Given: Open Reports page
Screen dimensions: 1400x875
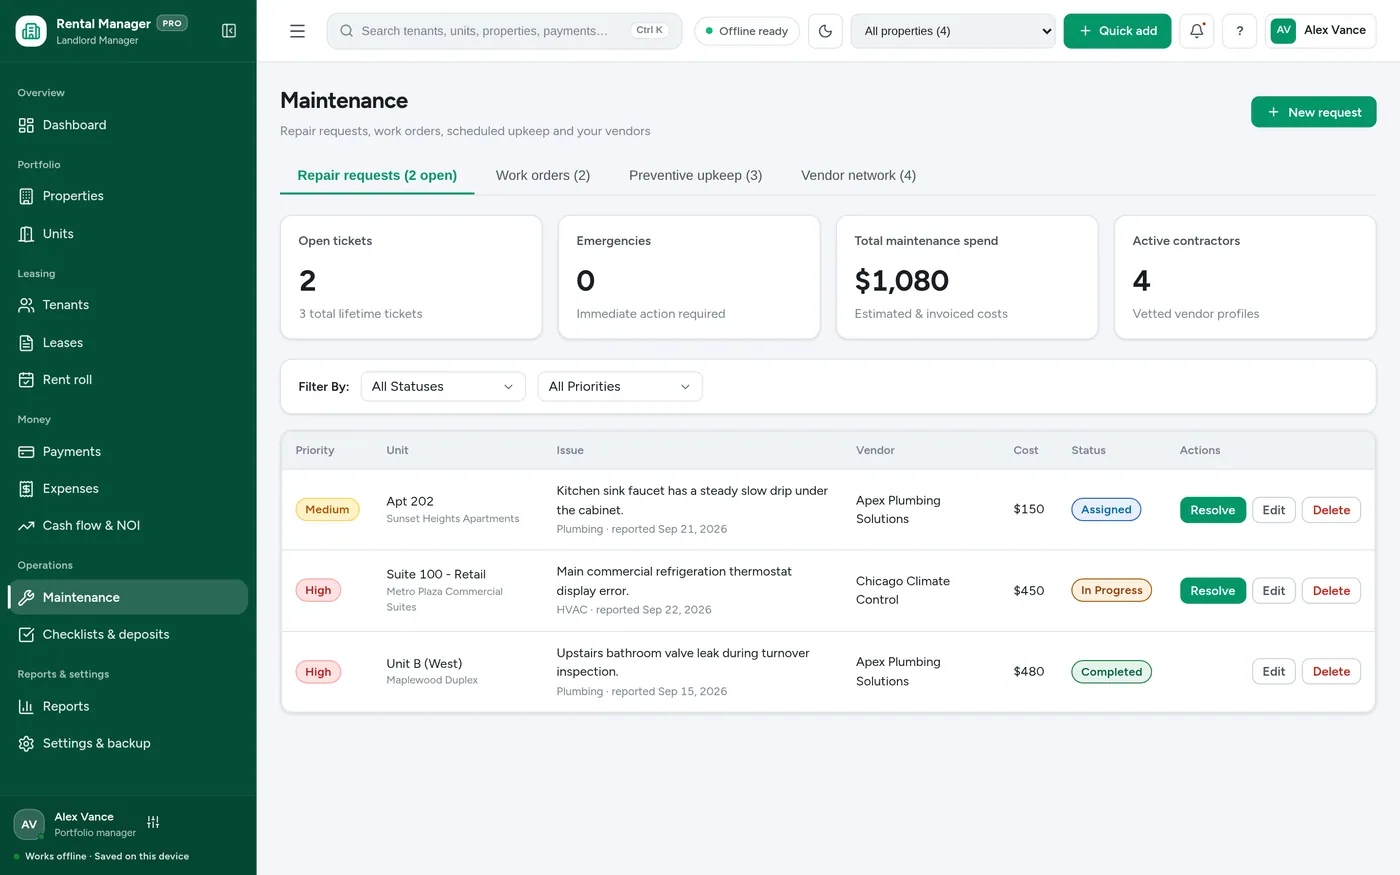Looking at the screenshot, I should [x=128, y=707].
